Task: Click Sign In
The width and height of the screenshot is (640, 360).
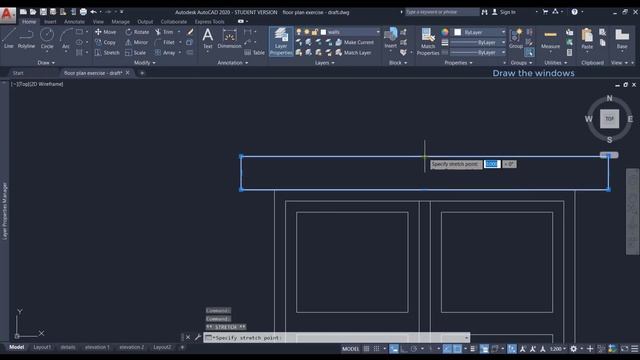Action: pyautogui.click(x=504, y=12)
